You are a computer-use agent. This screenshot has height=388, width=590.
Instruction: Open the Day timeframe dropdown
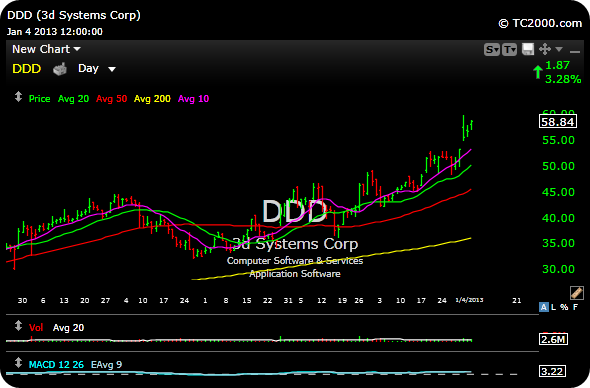(x=97, y=68)
